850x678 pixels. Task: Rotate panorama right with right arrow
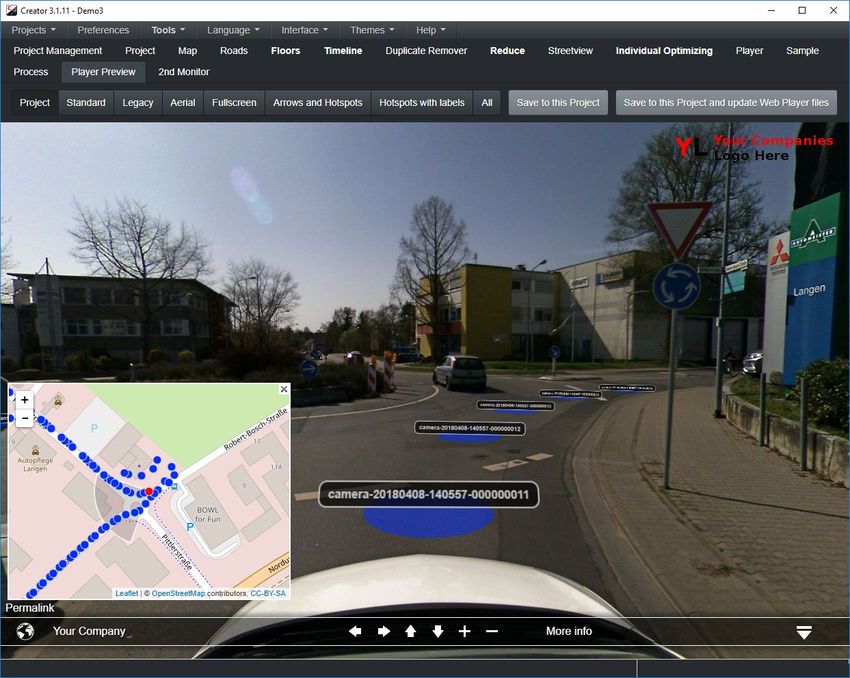click(384, 631)
